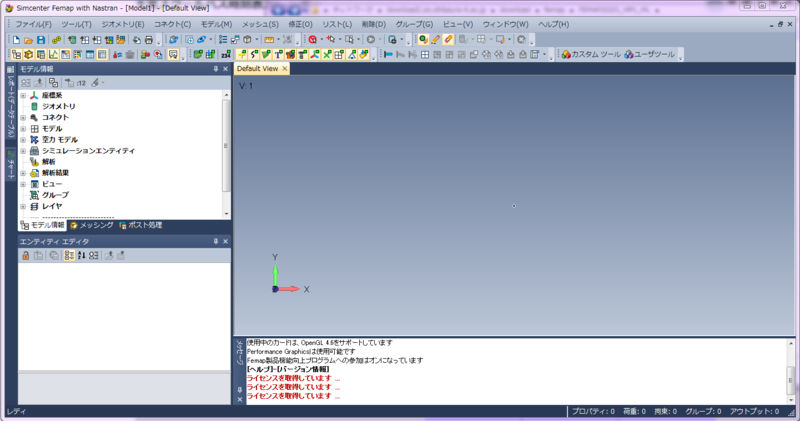Close the Default View tab

(284, 69)
